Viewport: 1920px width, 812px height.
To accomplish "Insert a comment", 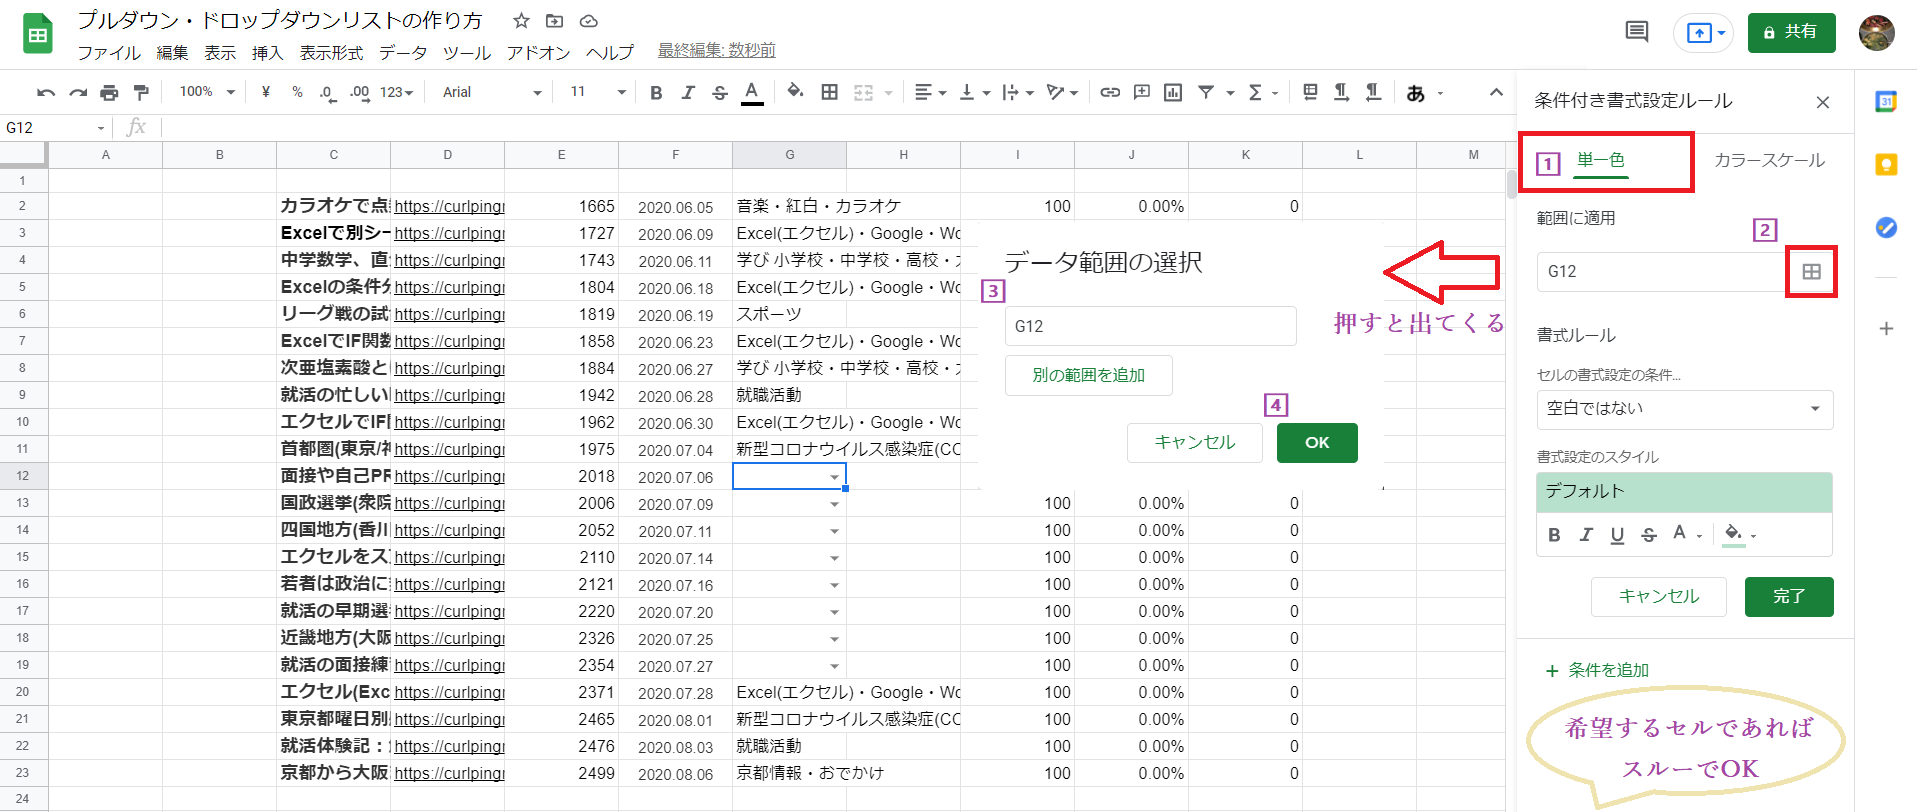I will [x=1141, y=92].
